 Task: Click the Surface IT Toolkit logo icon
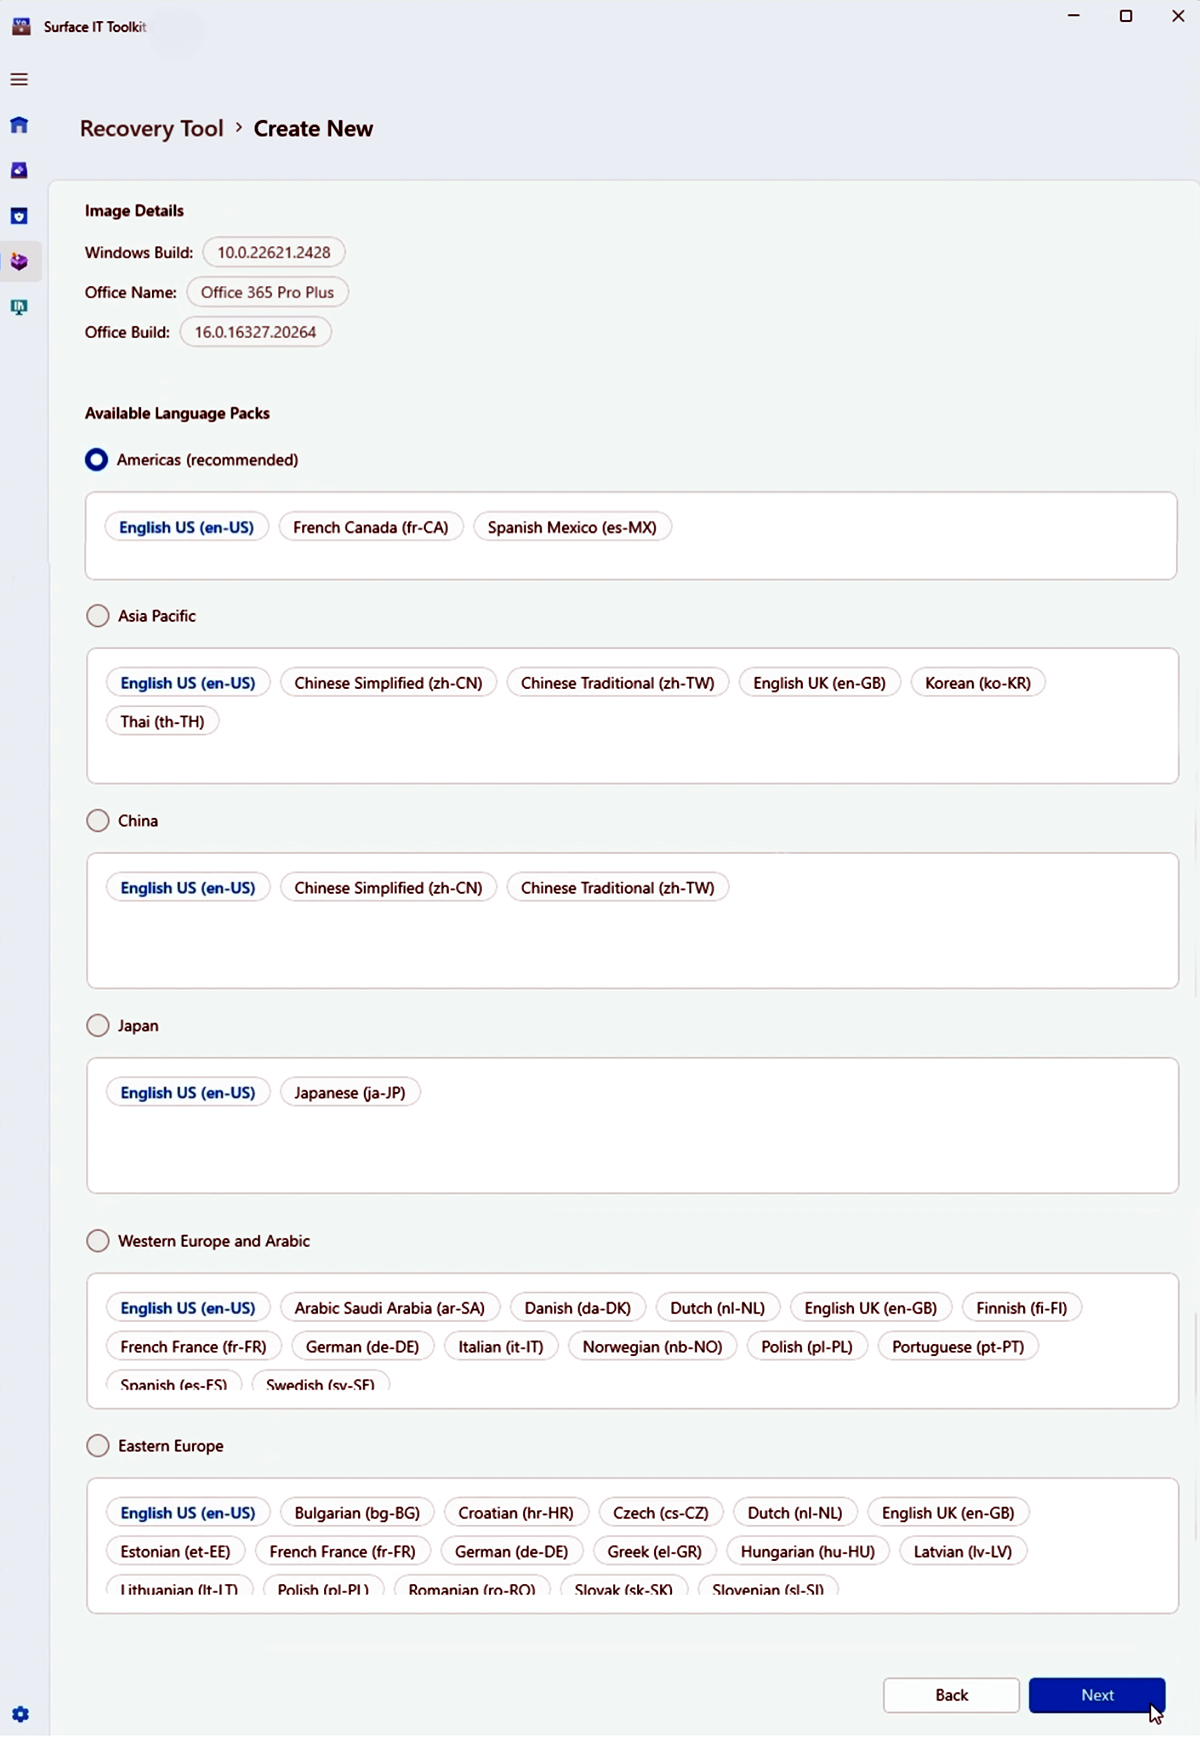point(20,26)
